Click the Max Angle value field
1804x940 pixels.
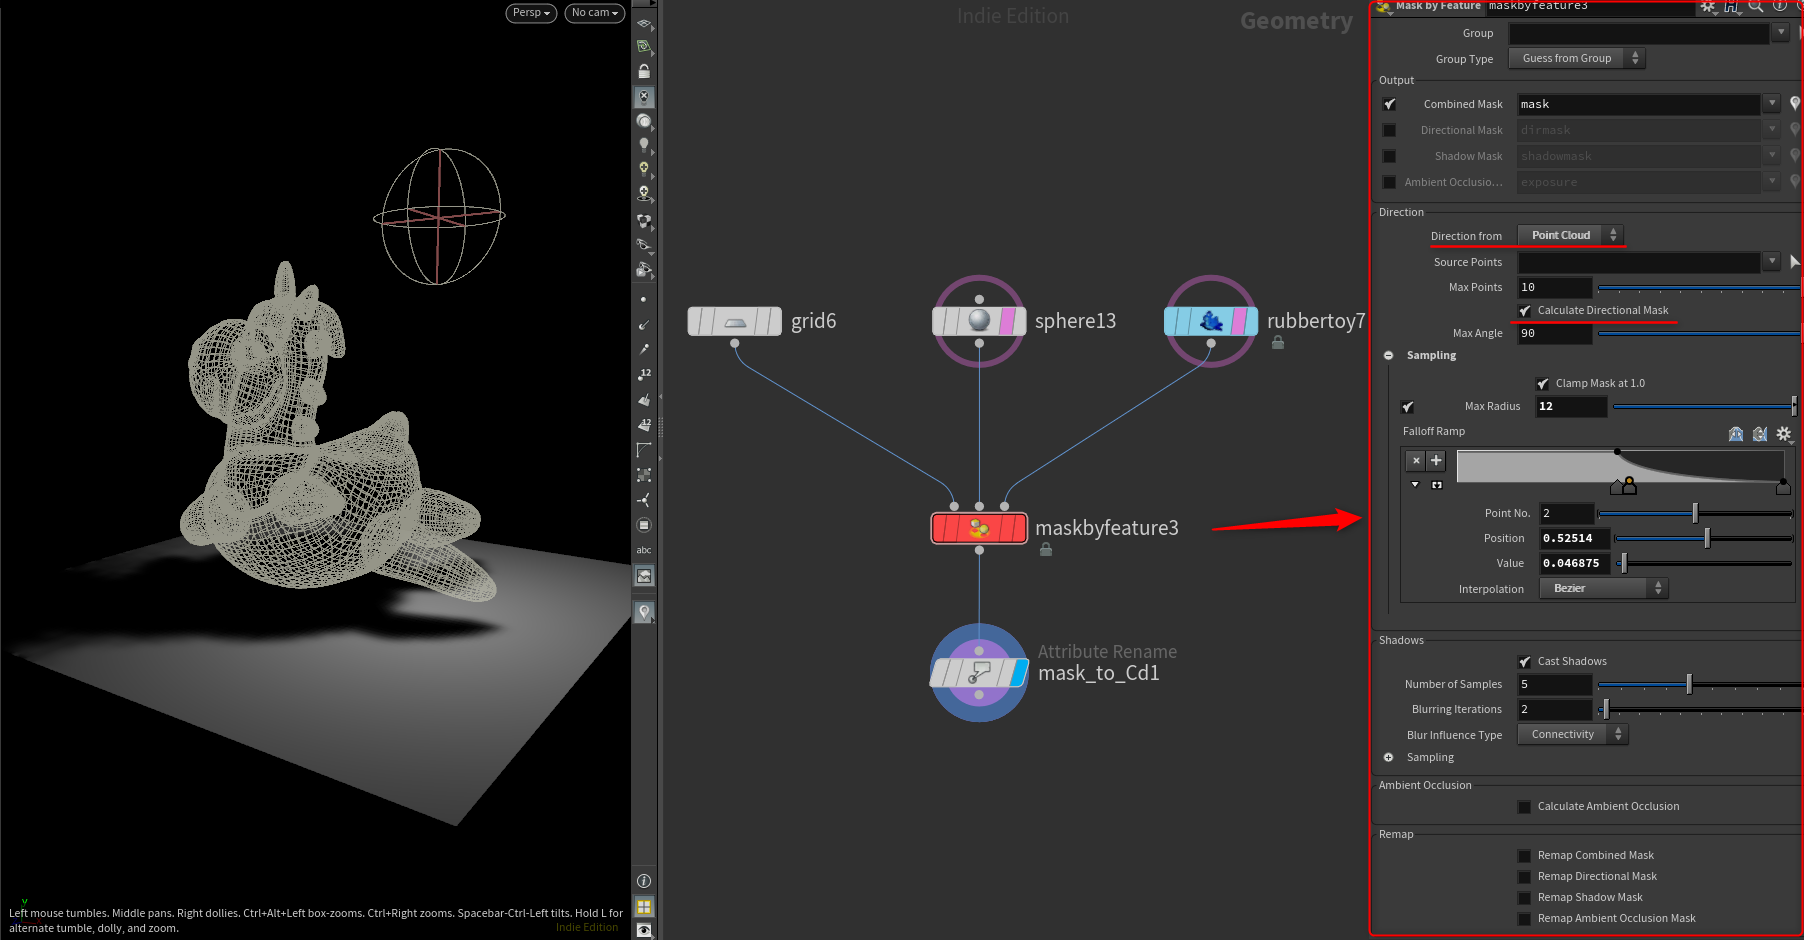(x=1555, y=334)
